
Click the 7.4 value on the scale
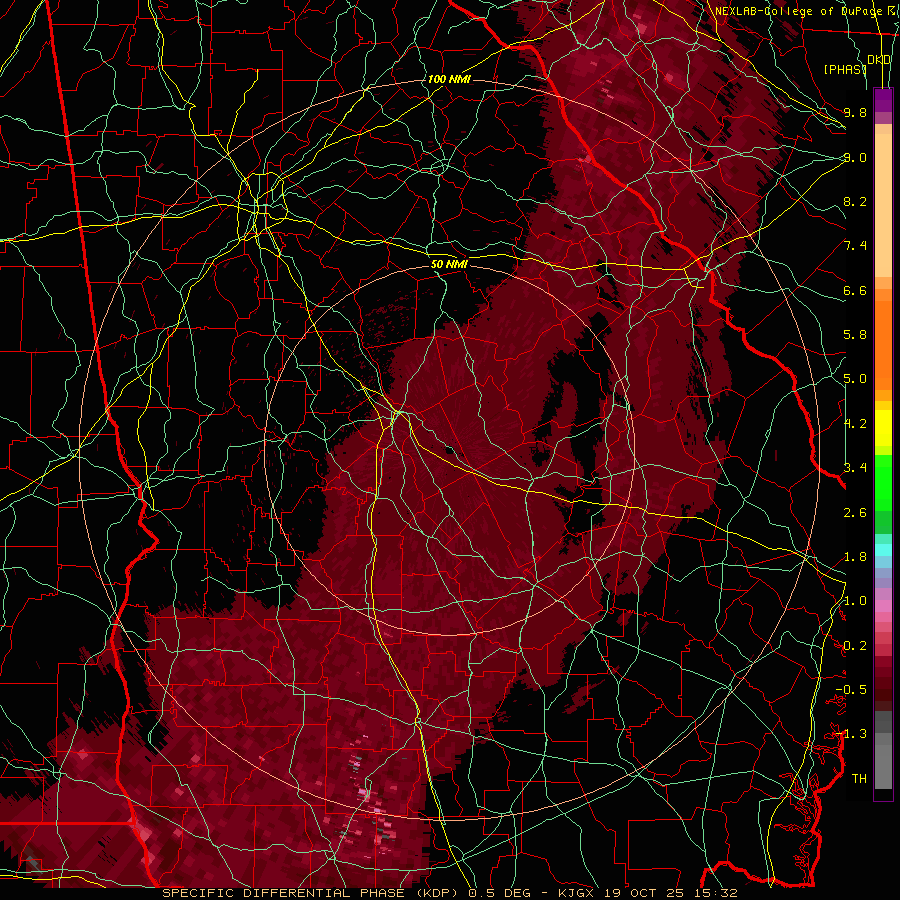pyautogui.click(x=855, y=246)
